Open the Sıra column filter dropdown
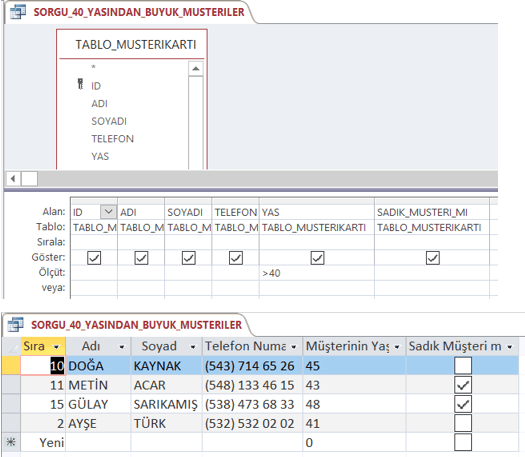The height and width of the screenshot is (457, 525). 57,347
